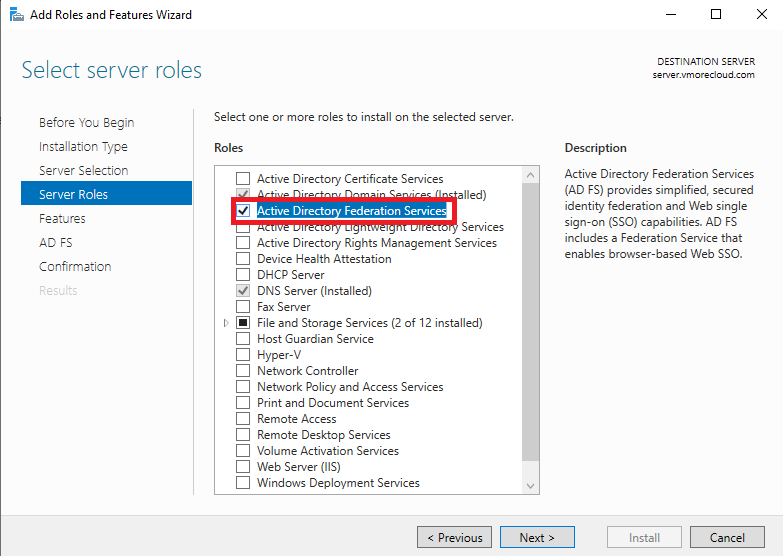Select the Remote Desktop Services label
This screenshot has height=556, width=783.
tap(324, 435)
